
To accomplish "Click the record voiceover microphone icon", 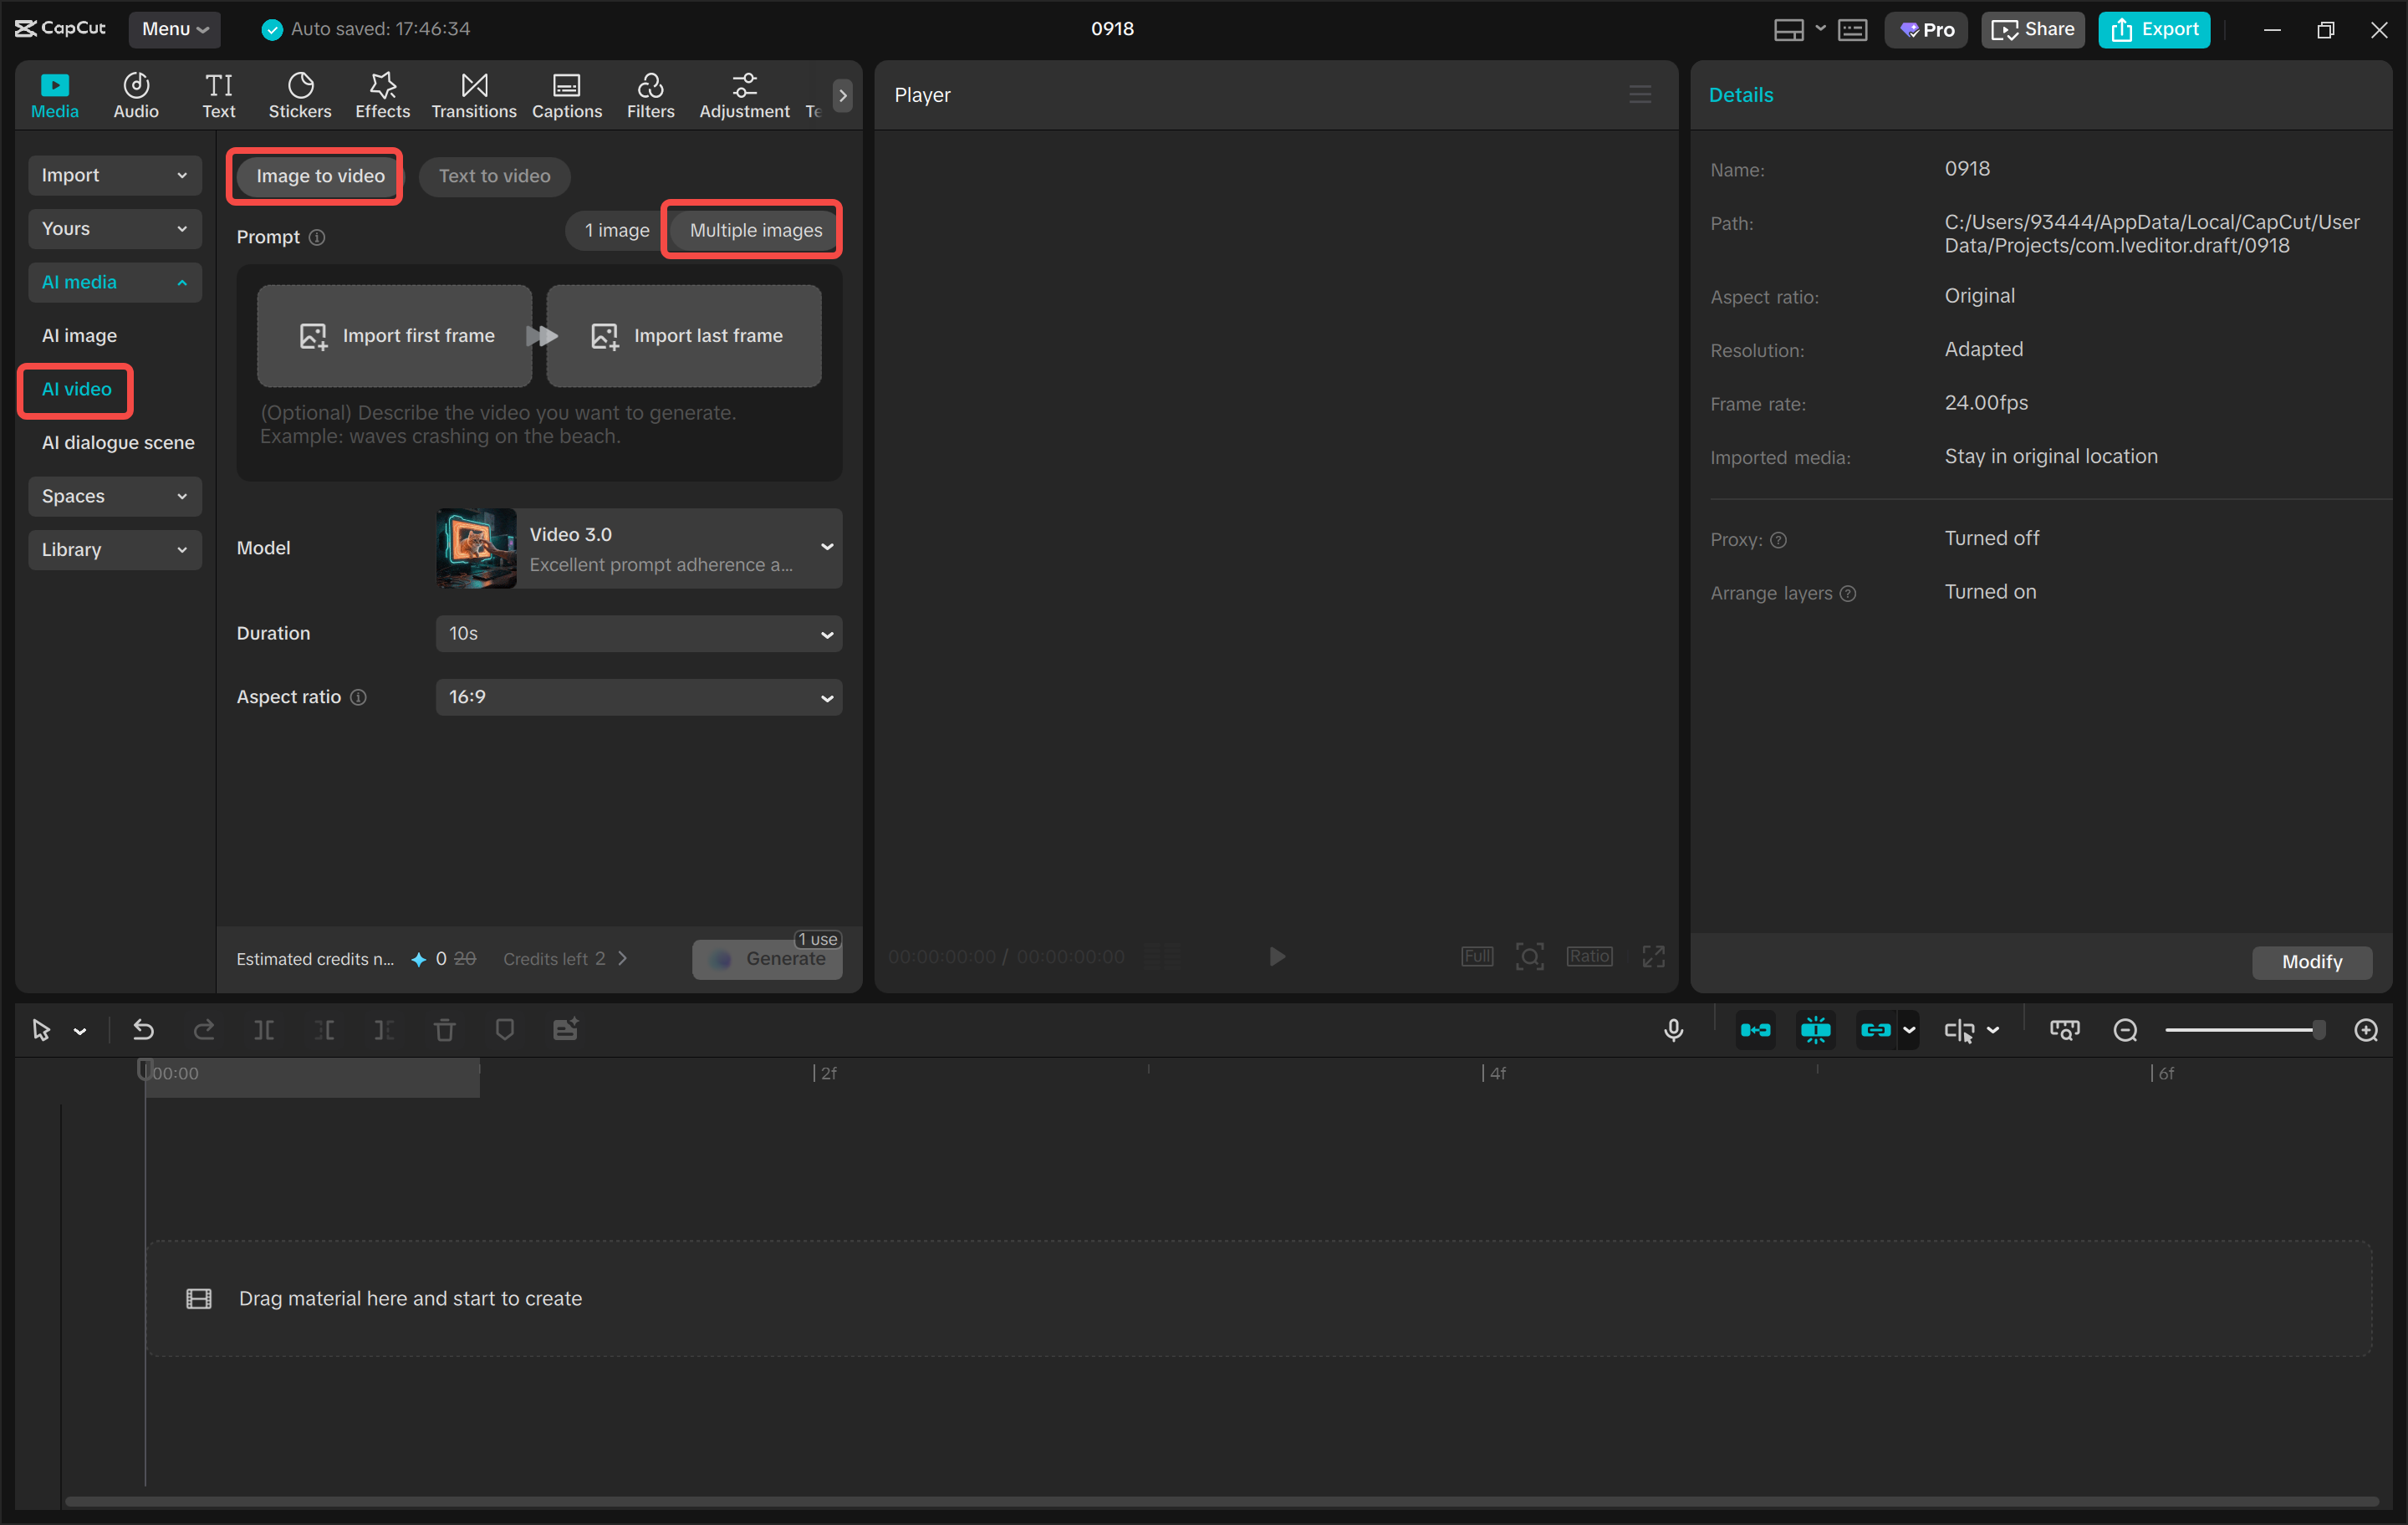I will pyautogui.click(x=1674, y=1029).
